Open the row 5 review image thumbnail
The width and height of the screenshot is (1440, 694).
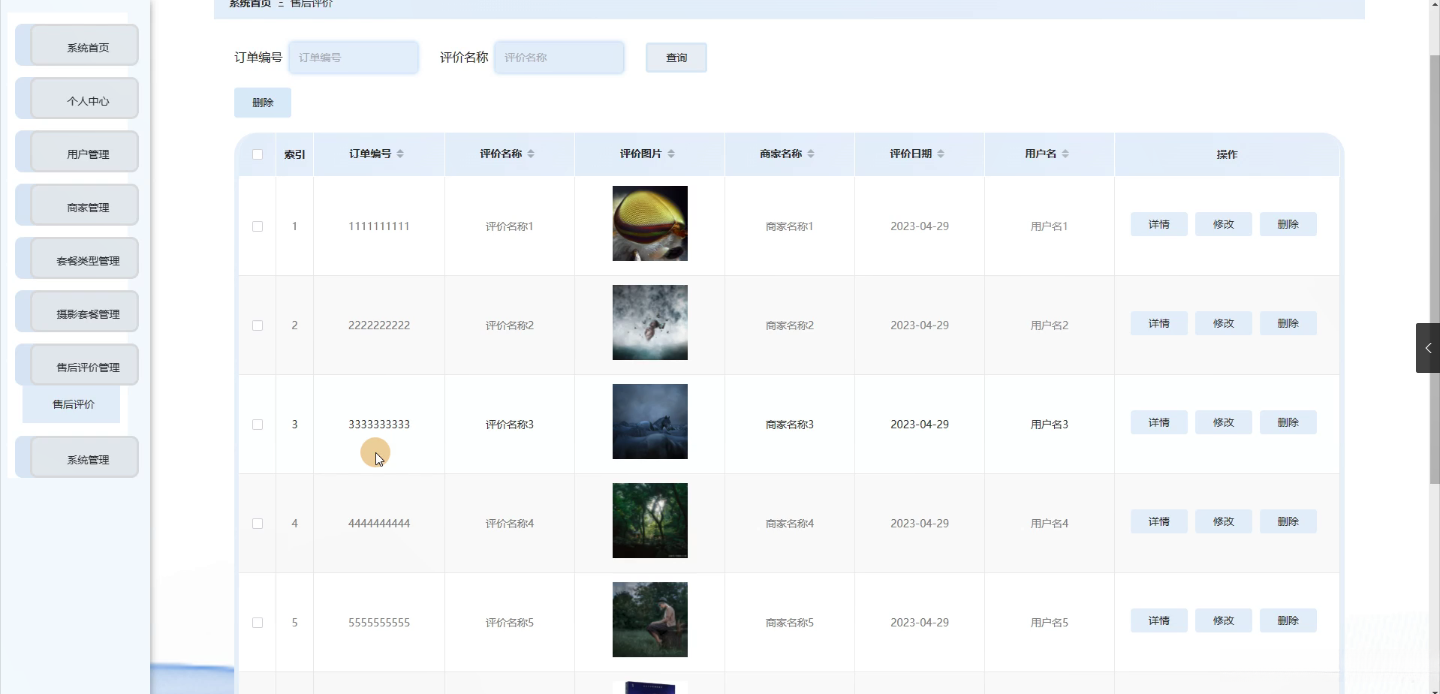(x=650, y=619)
